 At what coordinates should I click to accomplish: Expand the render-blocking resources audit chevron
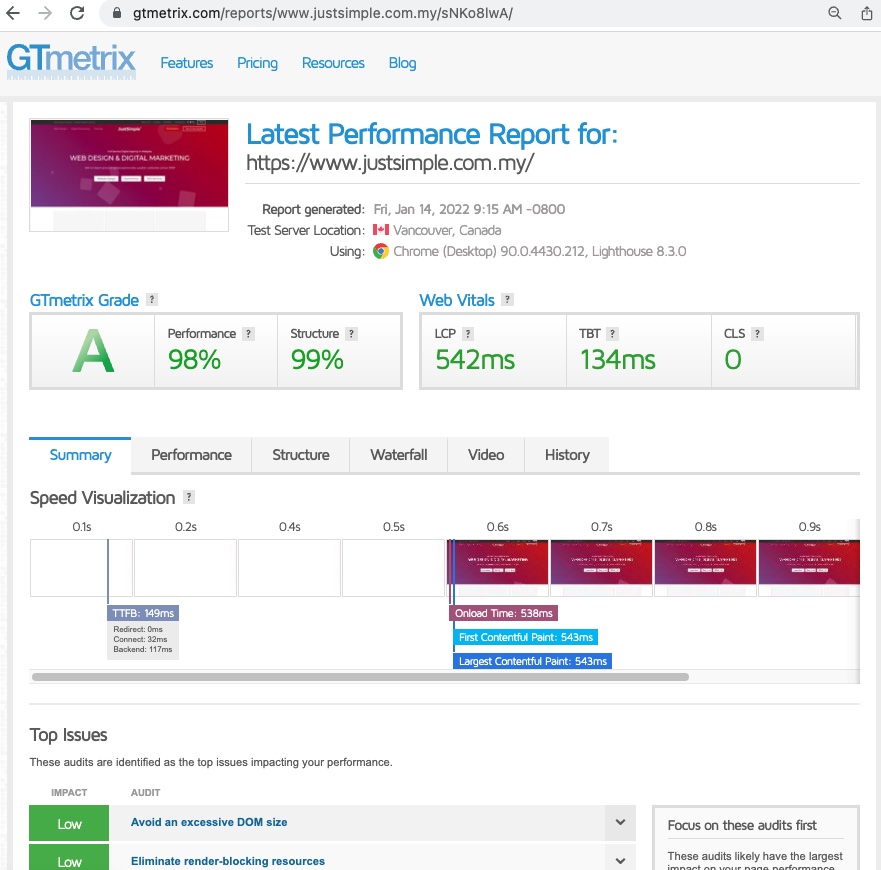pyautogui.click(x=620, y=860)
